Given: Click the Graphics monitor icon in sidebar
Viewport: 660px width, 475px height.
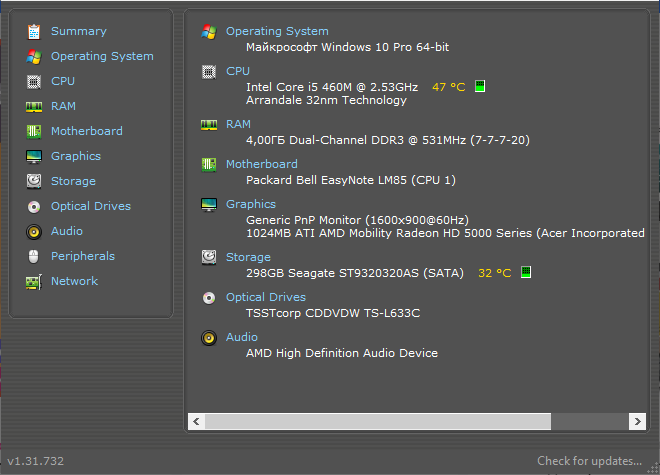Looking at the screenshot, I should pos(34,157).
